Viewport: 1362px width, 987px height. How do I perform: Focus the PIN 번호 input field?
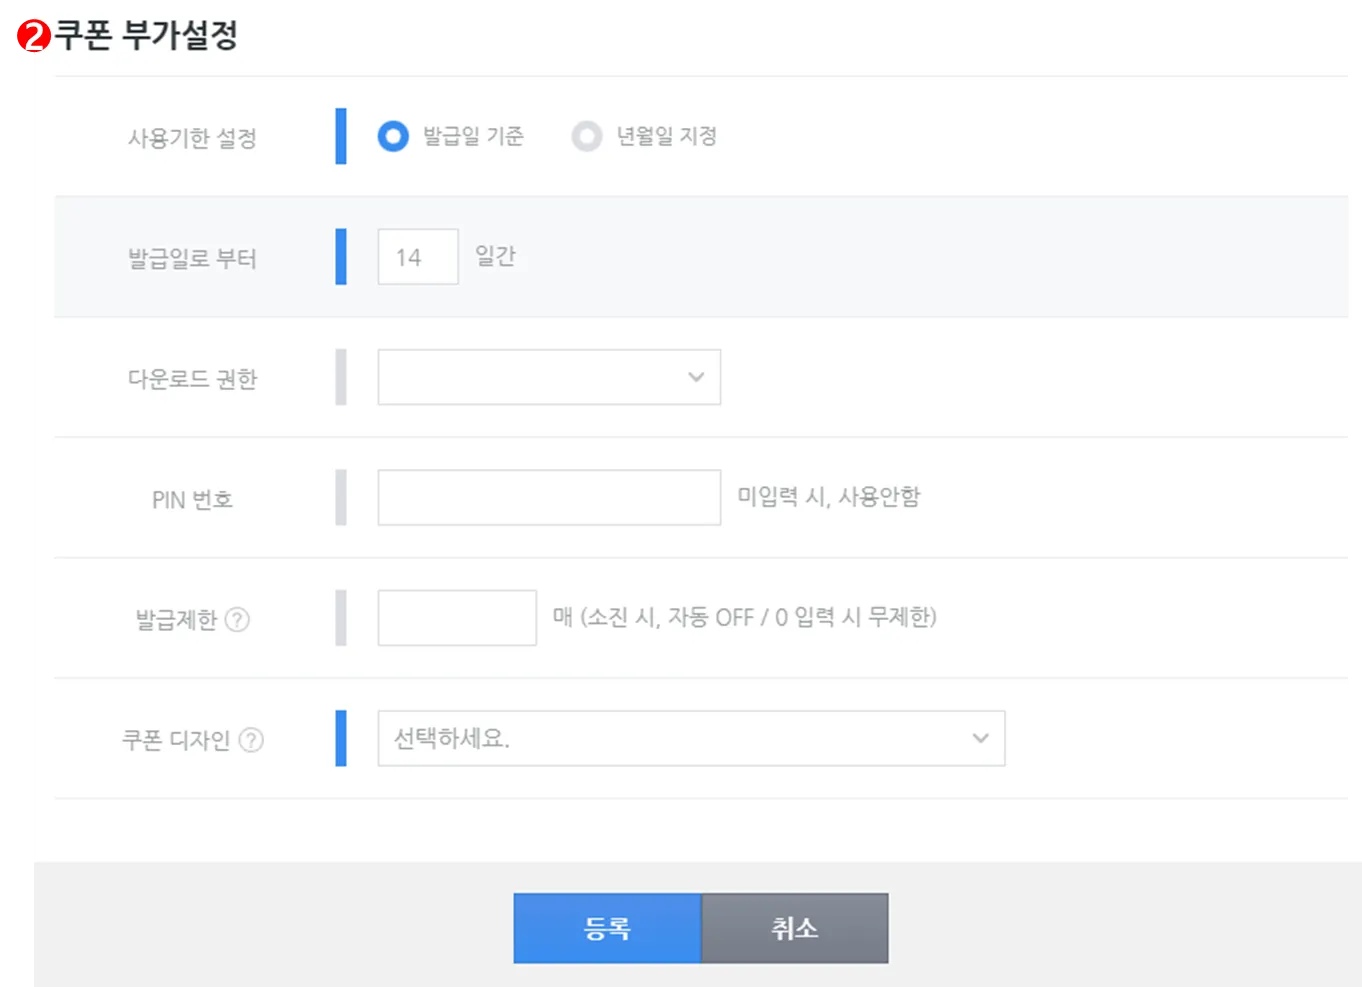click(x=548, y=497)
